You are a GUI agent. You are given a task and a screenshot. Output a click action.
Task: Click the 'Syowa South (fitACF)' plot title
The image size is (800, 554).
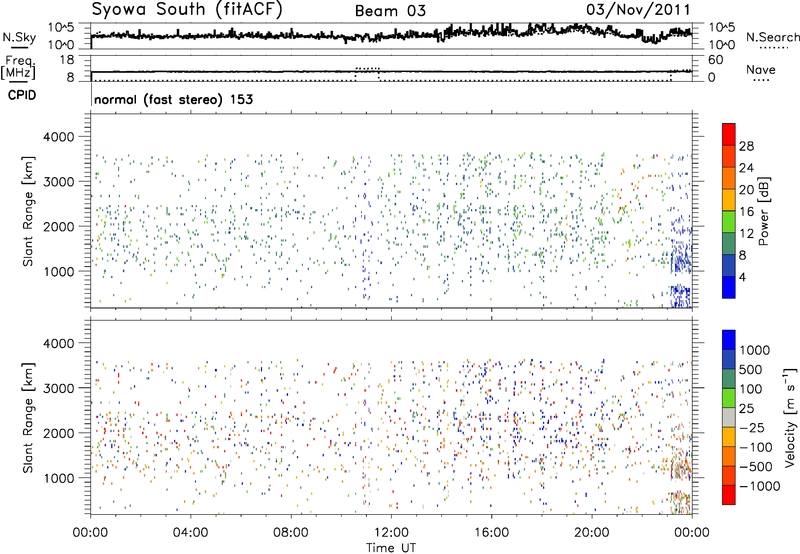tap(187, 10)
